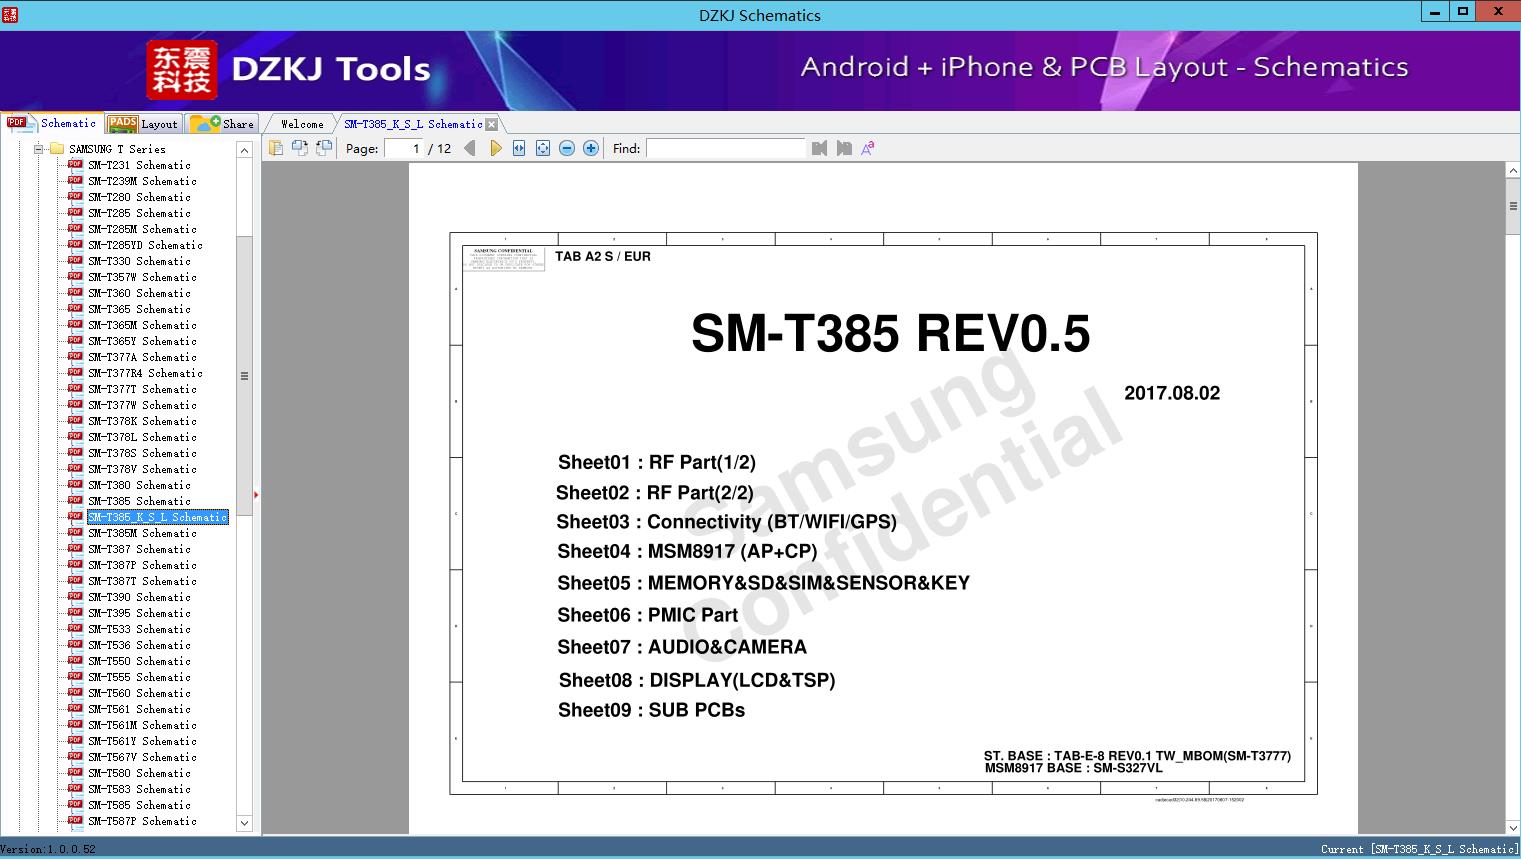The width and height of the screenshot is (1521, 859).
Task: Open SM-T587P Schematic
Action: (142, 821)
